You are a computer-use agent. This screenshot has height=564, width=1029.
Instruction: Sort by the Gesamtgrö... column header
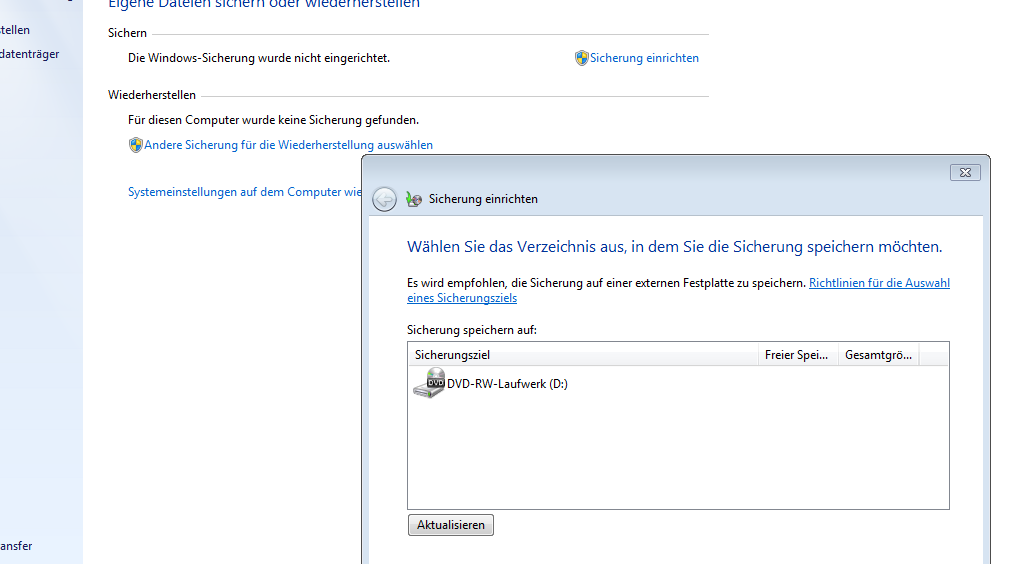[x=879, y=355]
